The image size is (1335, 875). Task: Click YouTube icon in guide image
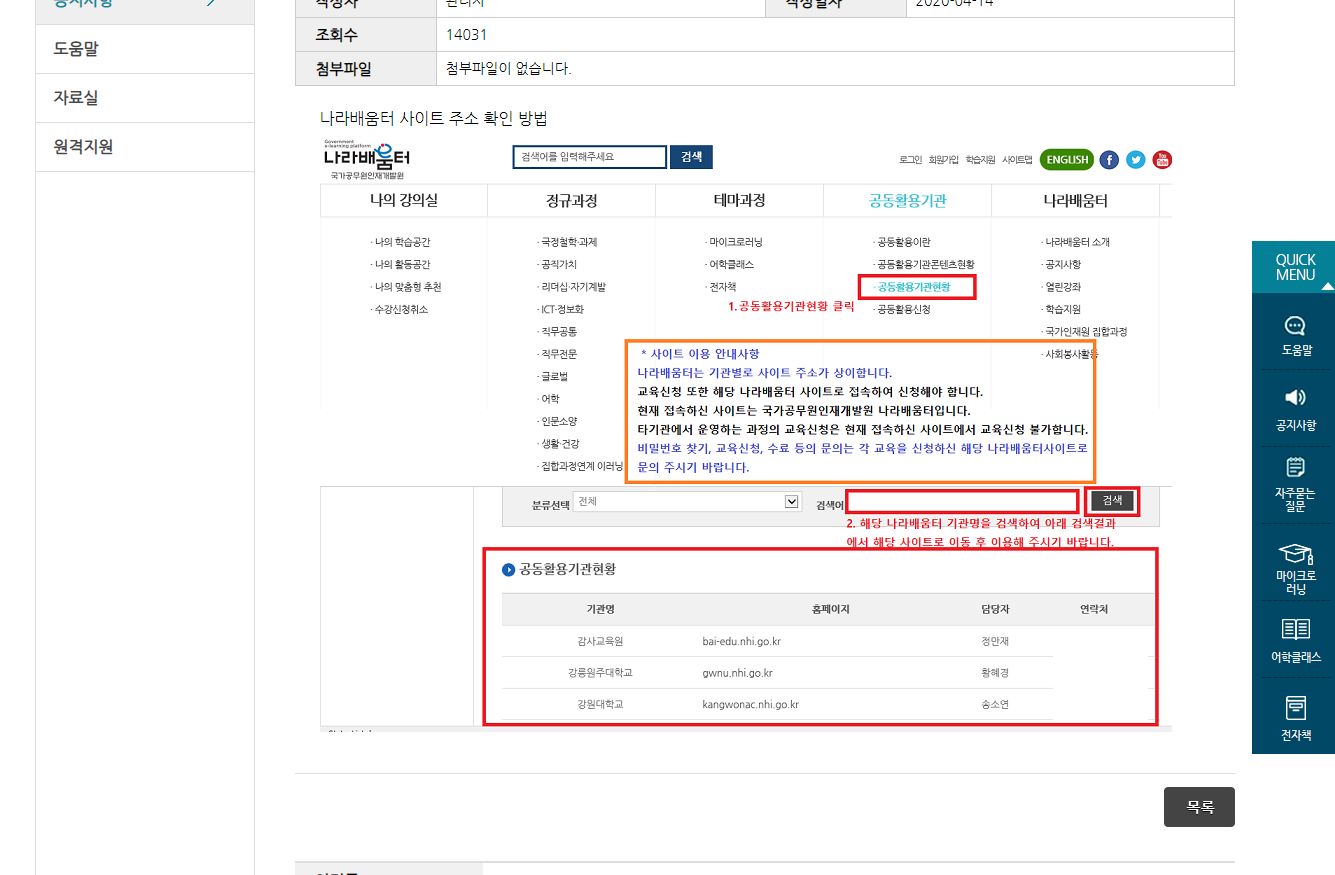(1162, 160)
